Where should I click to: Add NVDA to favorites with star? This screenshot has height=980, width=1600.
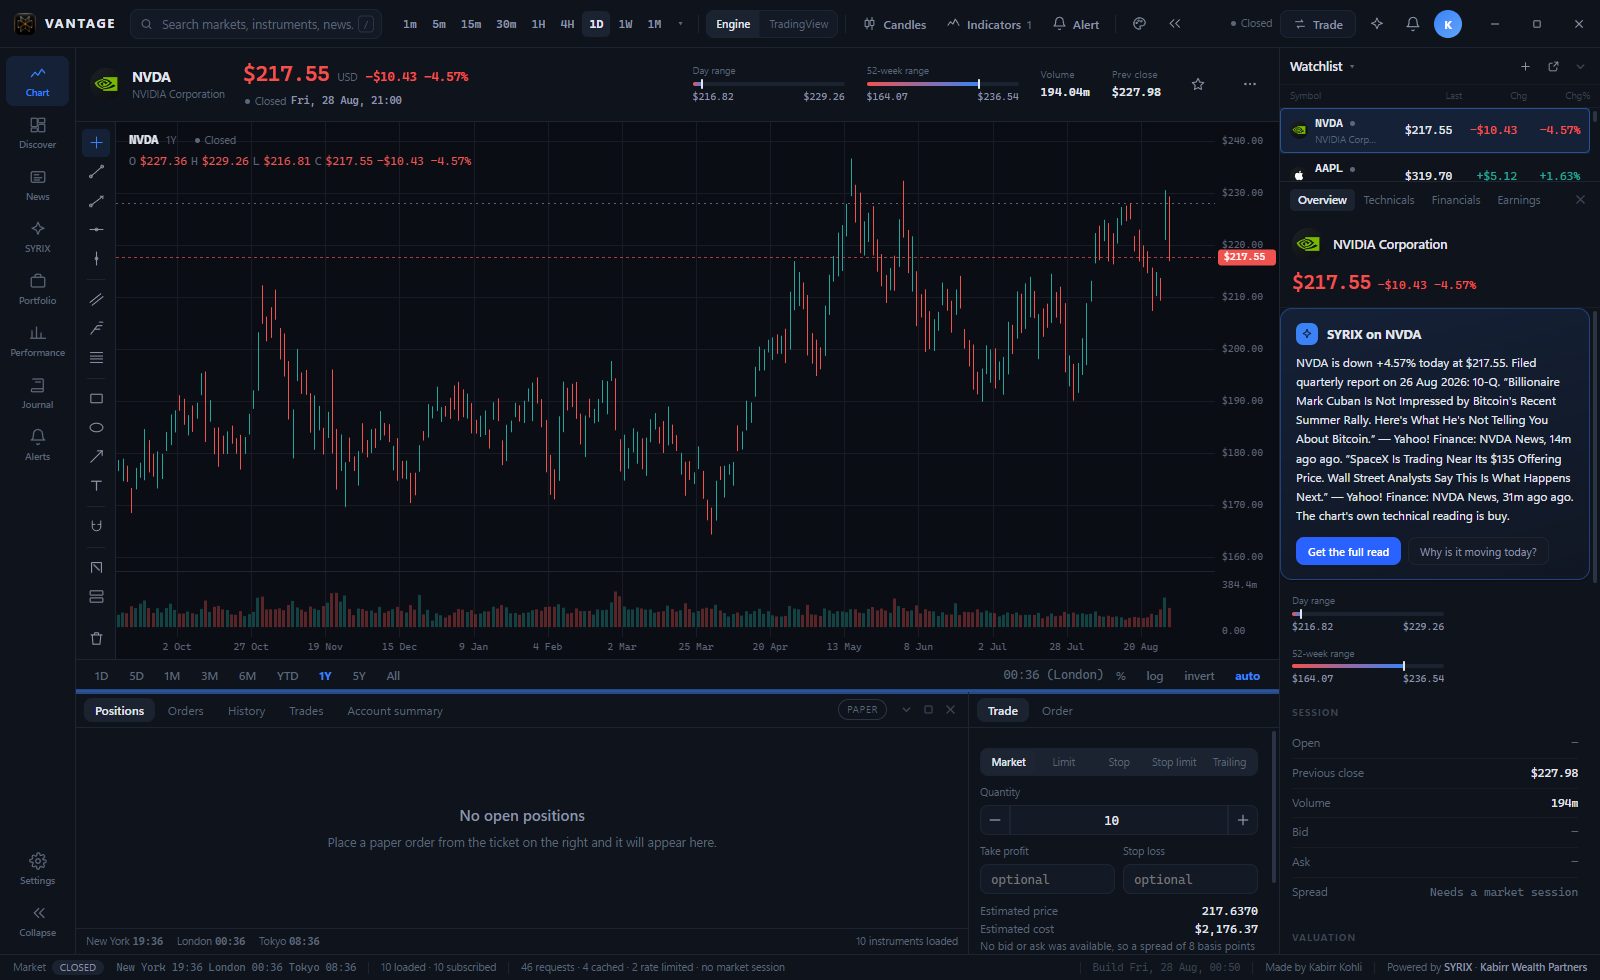1198,84
